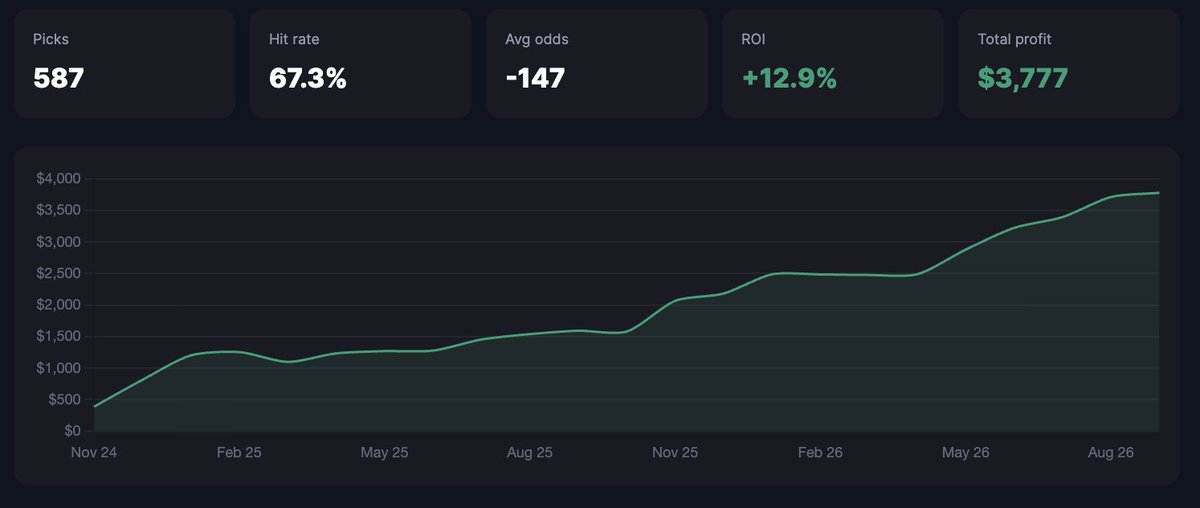This screenshot has width=1200, height=508.
Task: Click the Avg odds label
Action: coord(537,39)
